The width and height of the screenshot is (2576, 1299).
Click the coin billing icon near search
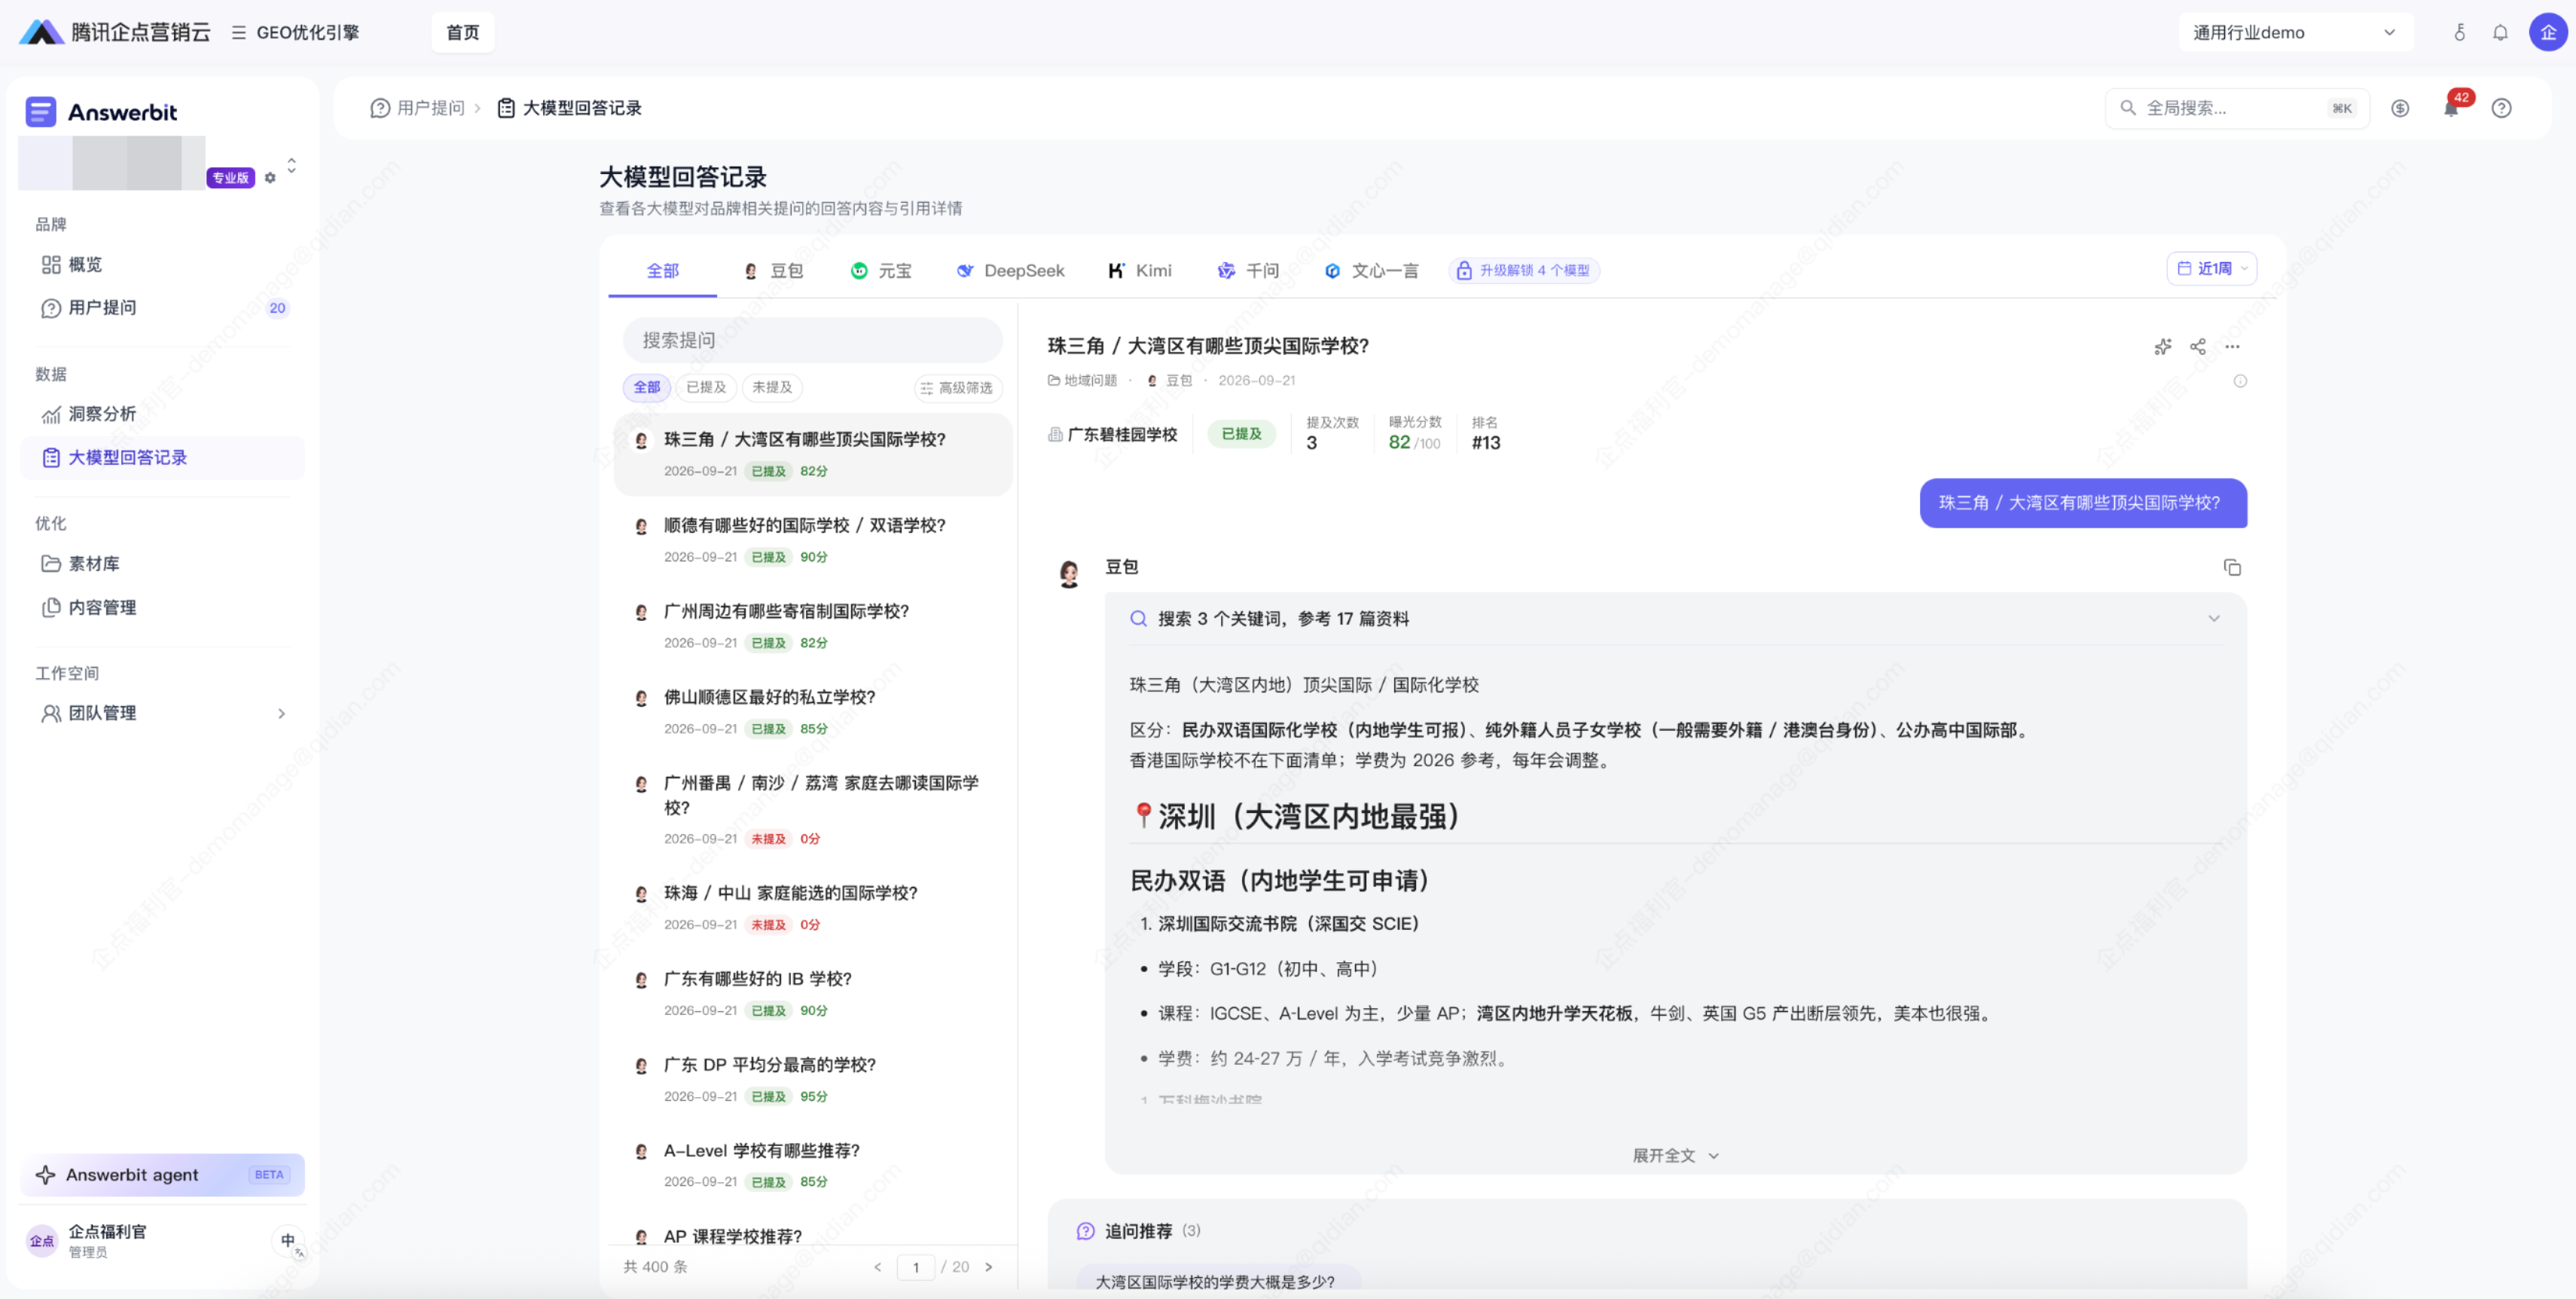pos(2400,108)
